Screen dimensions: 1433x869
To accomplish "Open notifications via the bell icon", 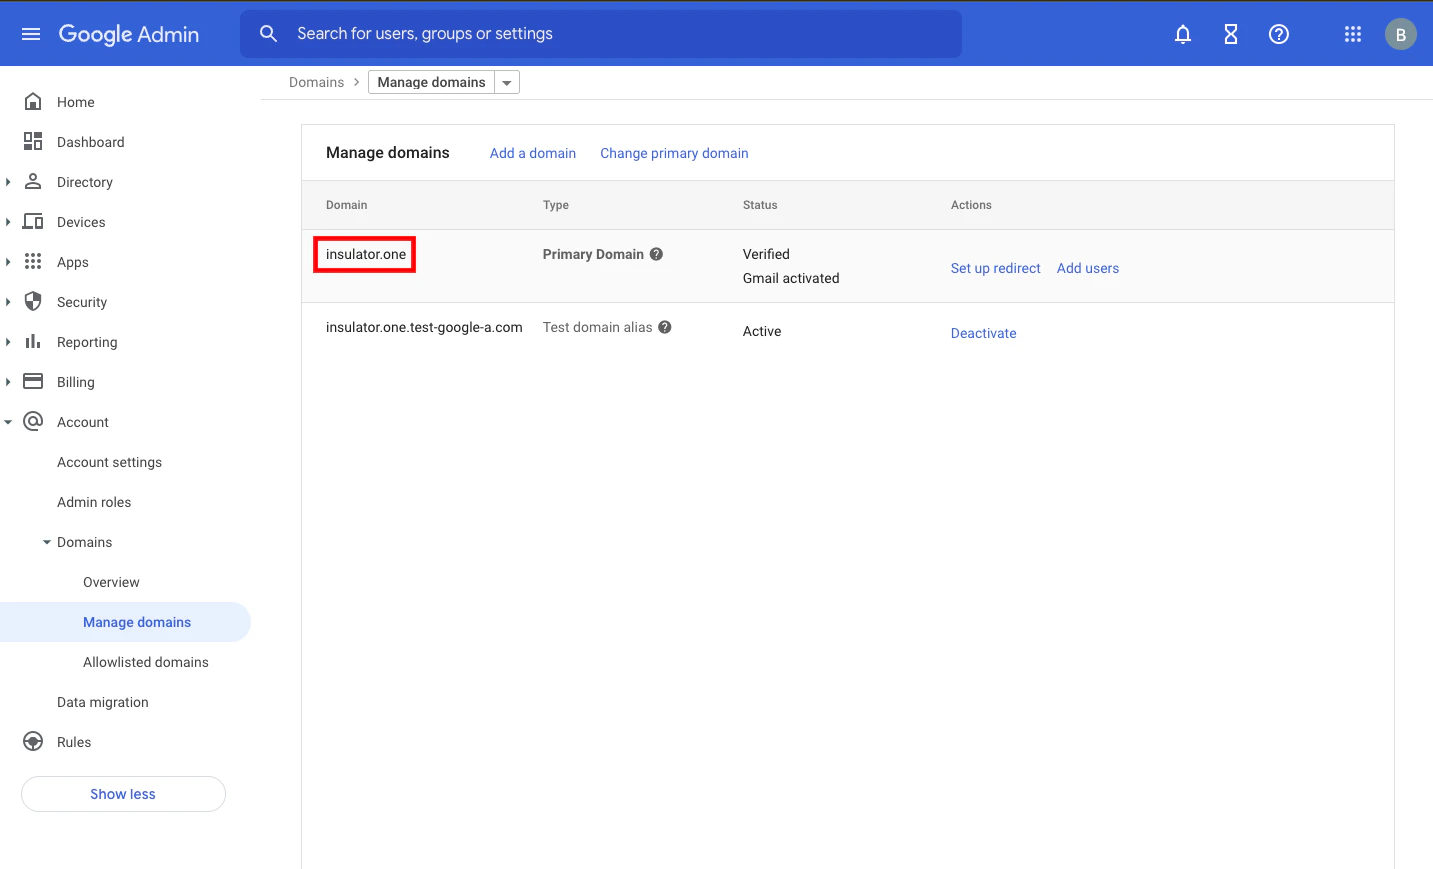I will coord(1182,33).
